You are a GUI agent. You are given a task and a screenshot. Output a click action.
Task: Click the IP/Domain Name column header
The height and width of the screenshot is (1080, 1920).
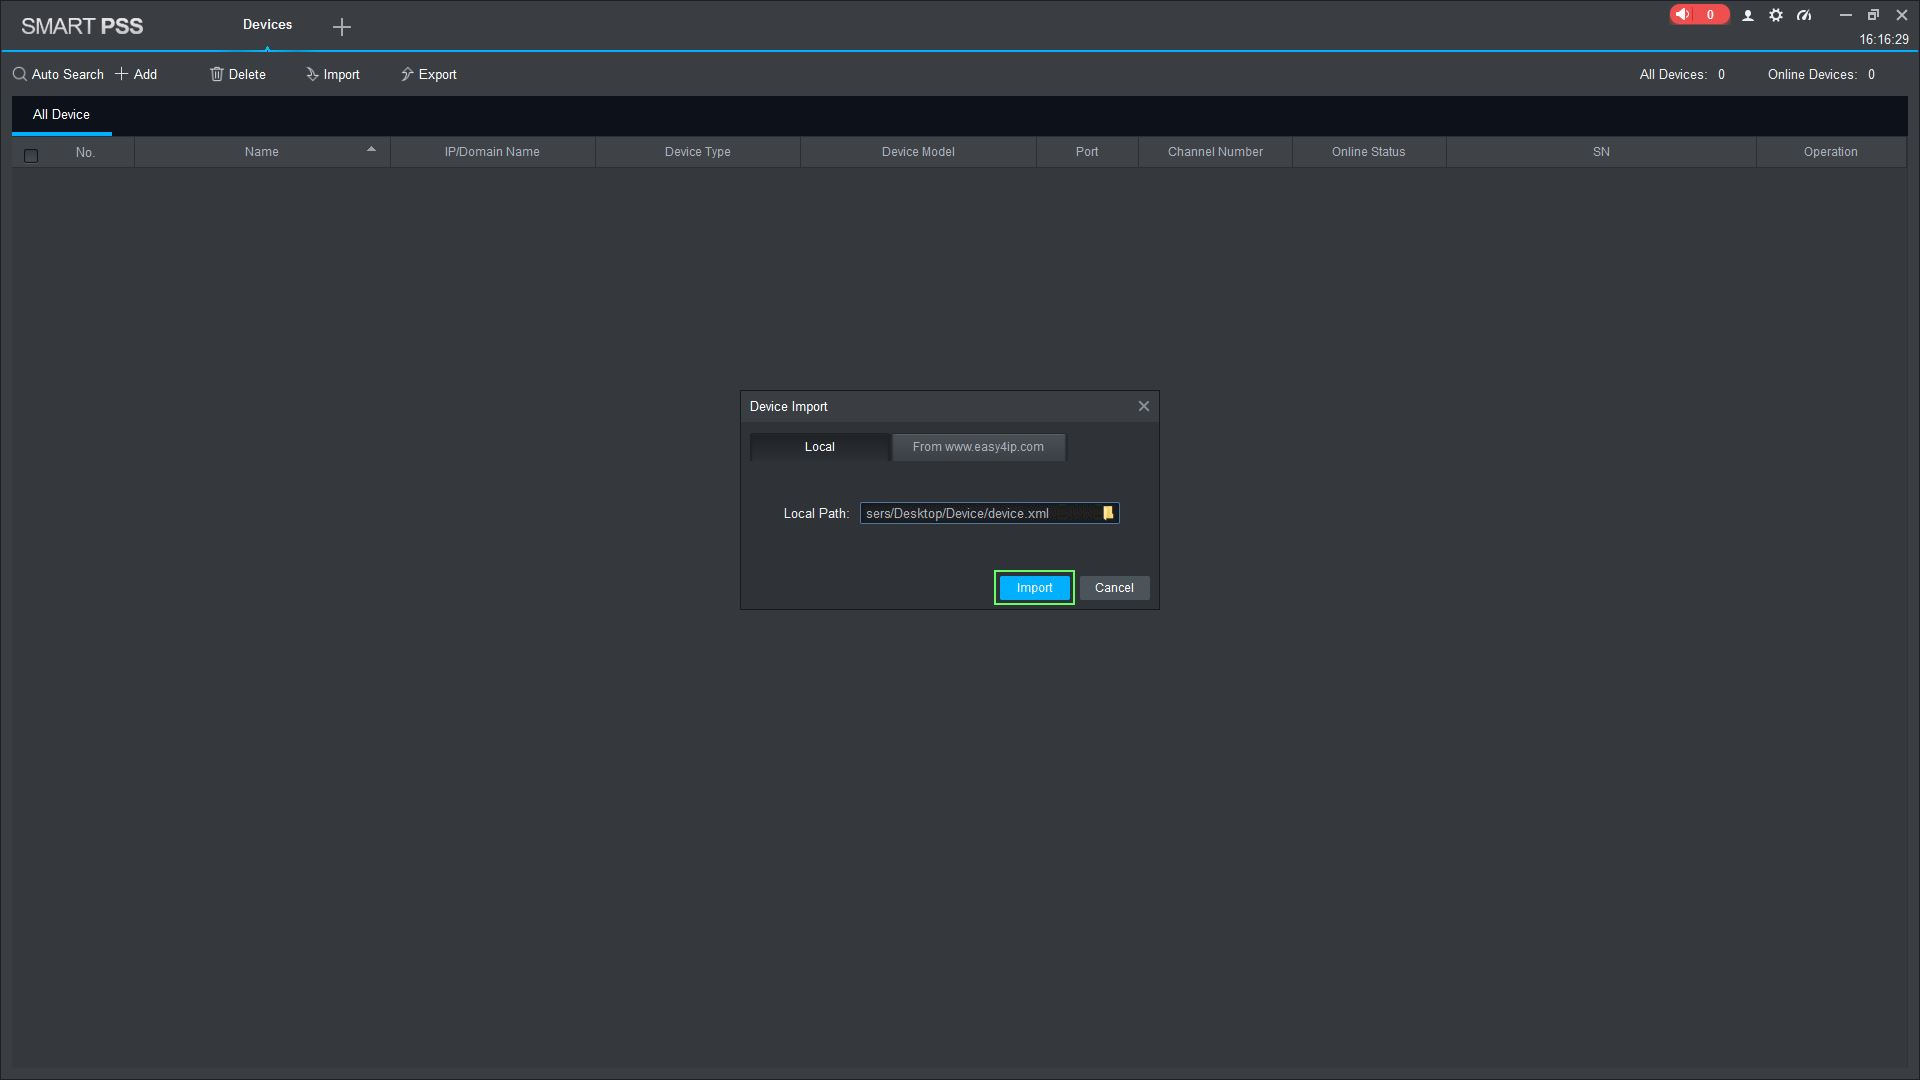[492, 152]
